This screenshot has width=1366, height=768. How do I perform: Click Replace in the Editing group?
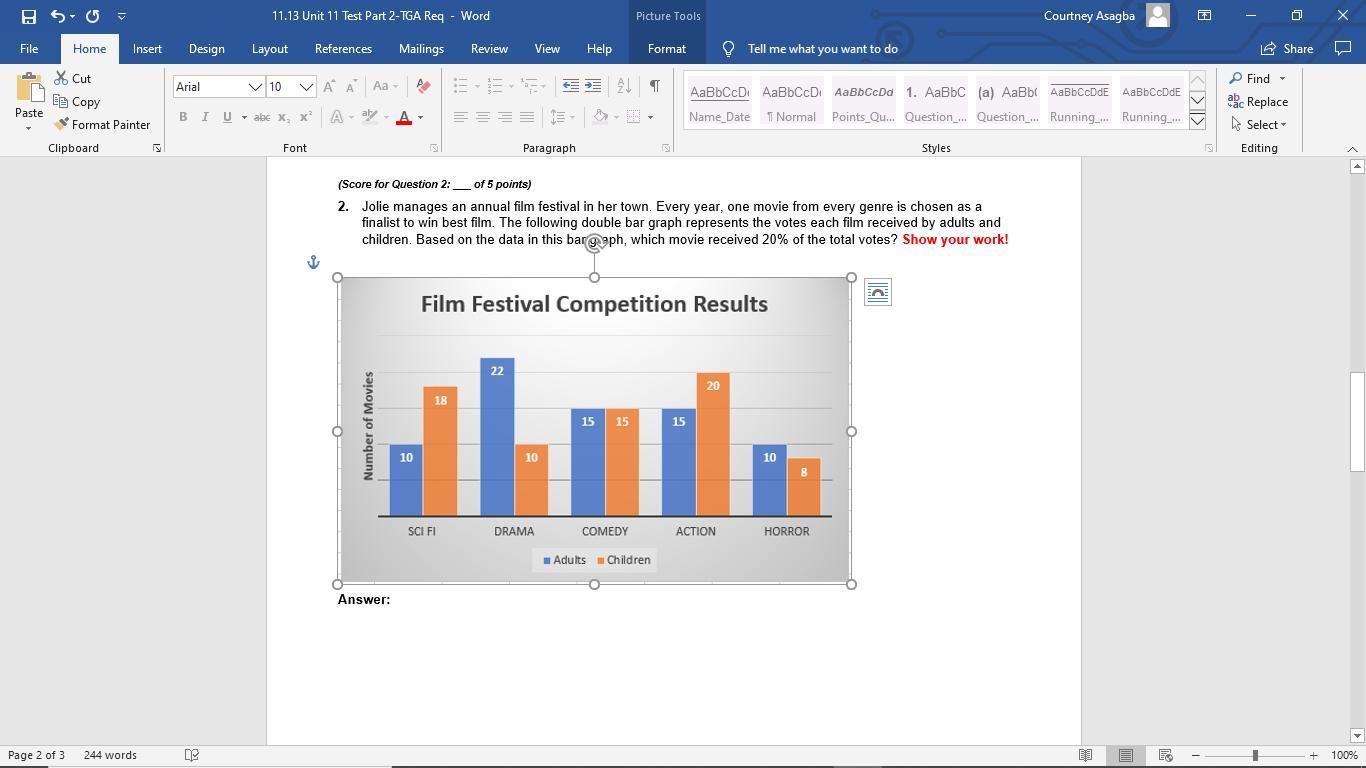pos(1258,102)
